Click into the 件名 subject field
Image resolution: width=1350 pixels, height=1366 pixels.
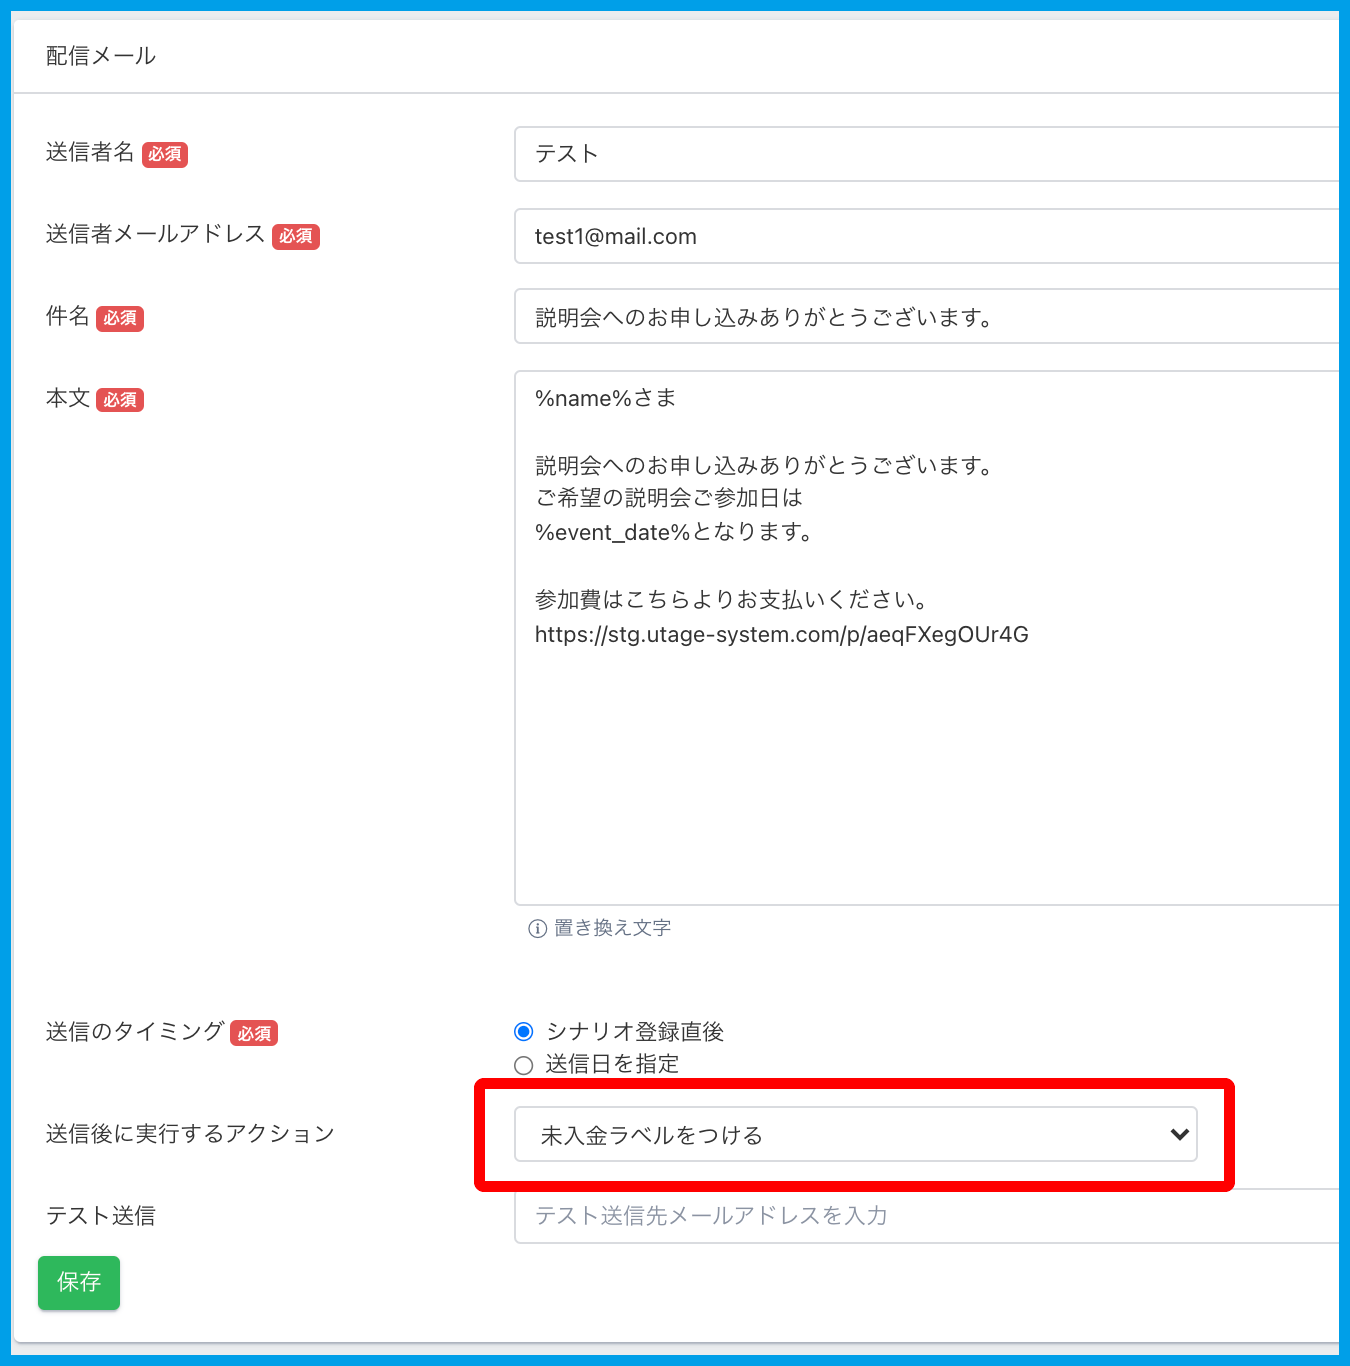tap(925, 317)
